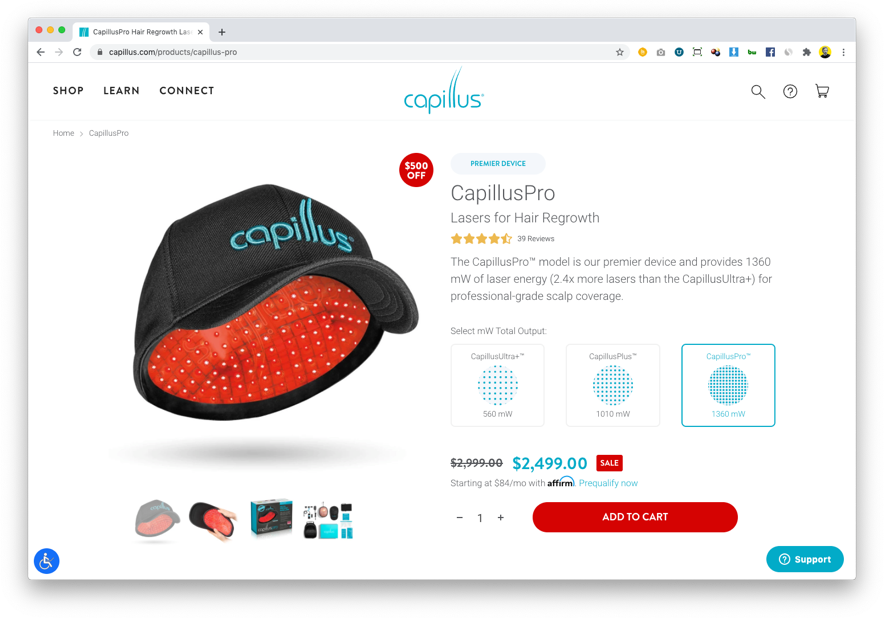Open the puzzle-piece extensions menu

(x=806, y=52)
